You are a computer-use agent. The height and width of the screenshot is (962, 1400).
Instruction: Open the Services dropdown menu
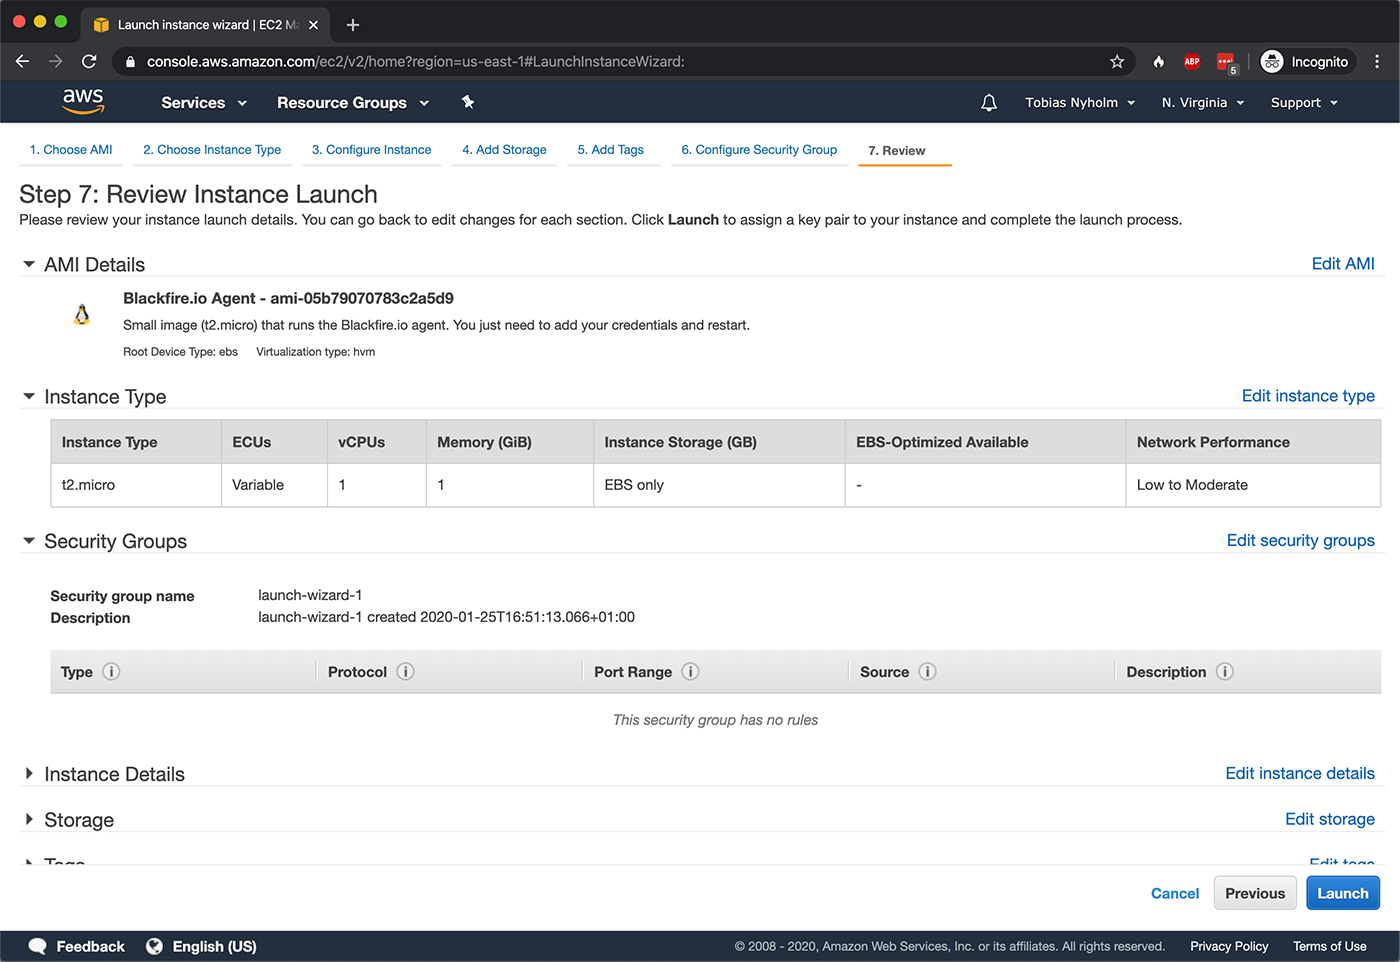pos(204,102)
